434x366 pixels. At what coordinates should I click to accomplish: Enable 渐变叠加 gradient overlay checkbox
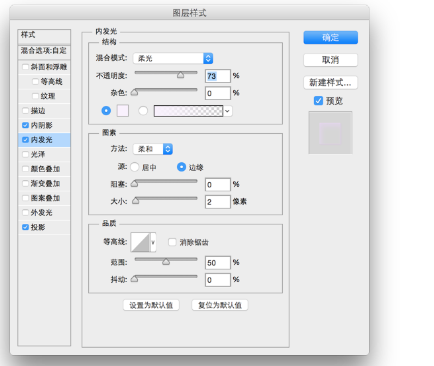[25, 183]
